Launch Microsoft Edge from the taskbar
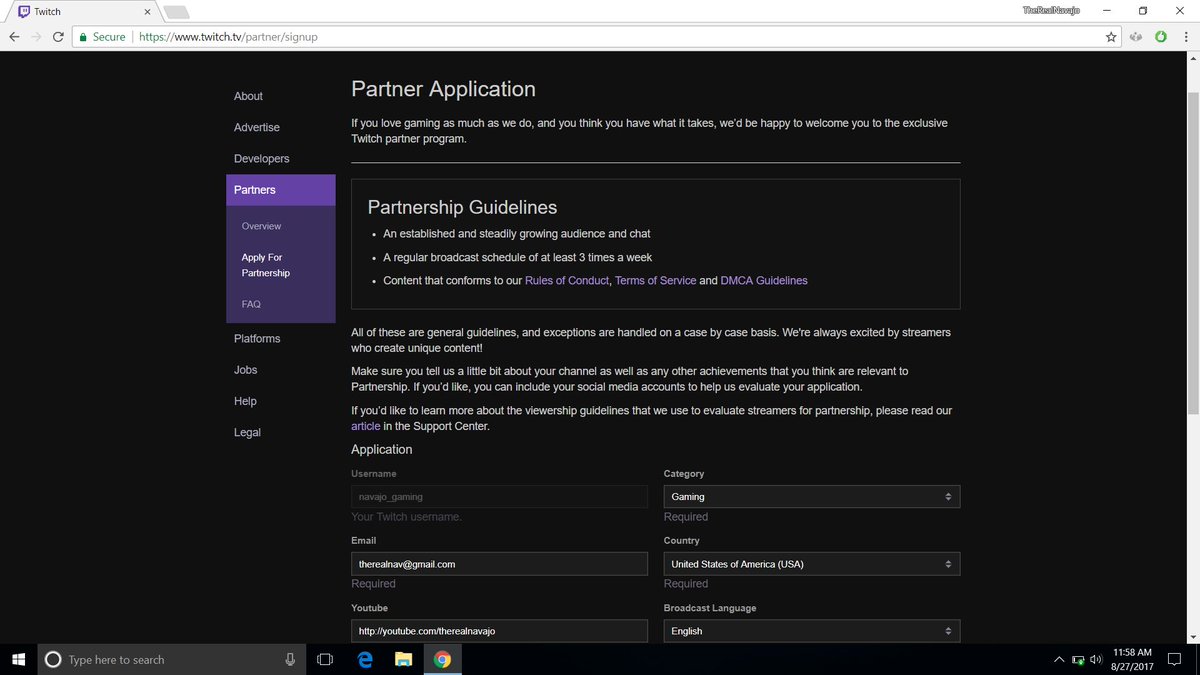Viewport: 1200px width, 675px height. [x=366, y=659]
